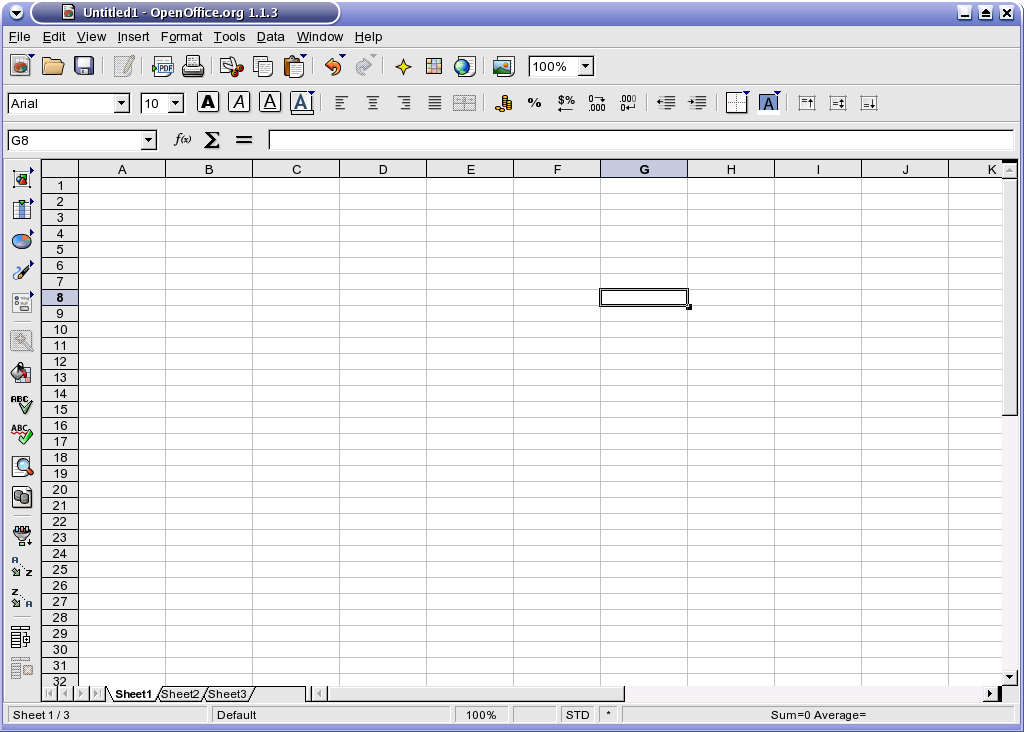The height and width of the screenshot is (732, 1024).
Task: Click the formula input line
Action: coord(641,140)
